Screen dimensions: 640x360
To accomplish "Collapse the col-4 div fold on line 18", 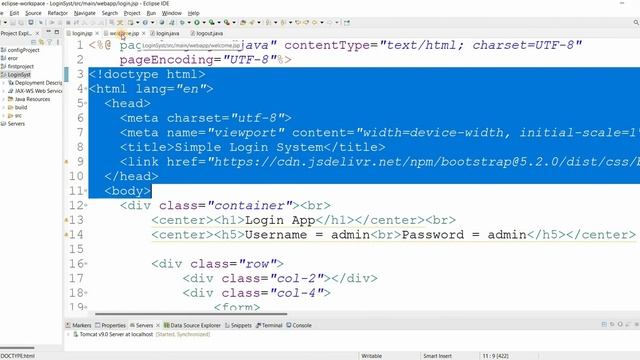I will tap(86, 293).
